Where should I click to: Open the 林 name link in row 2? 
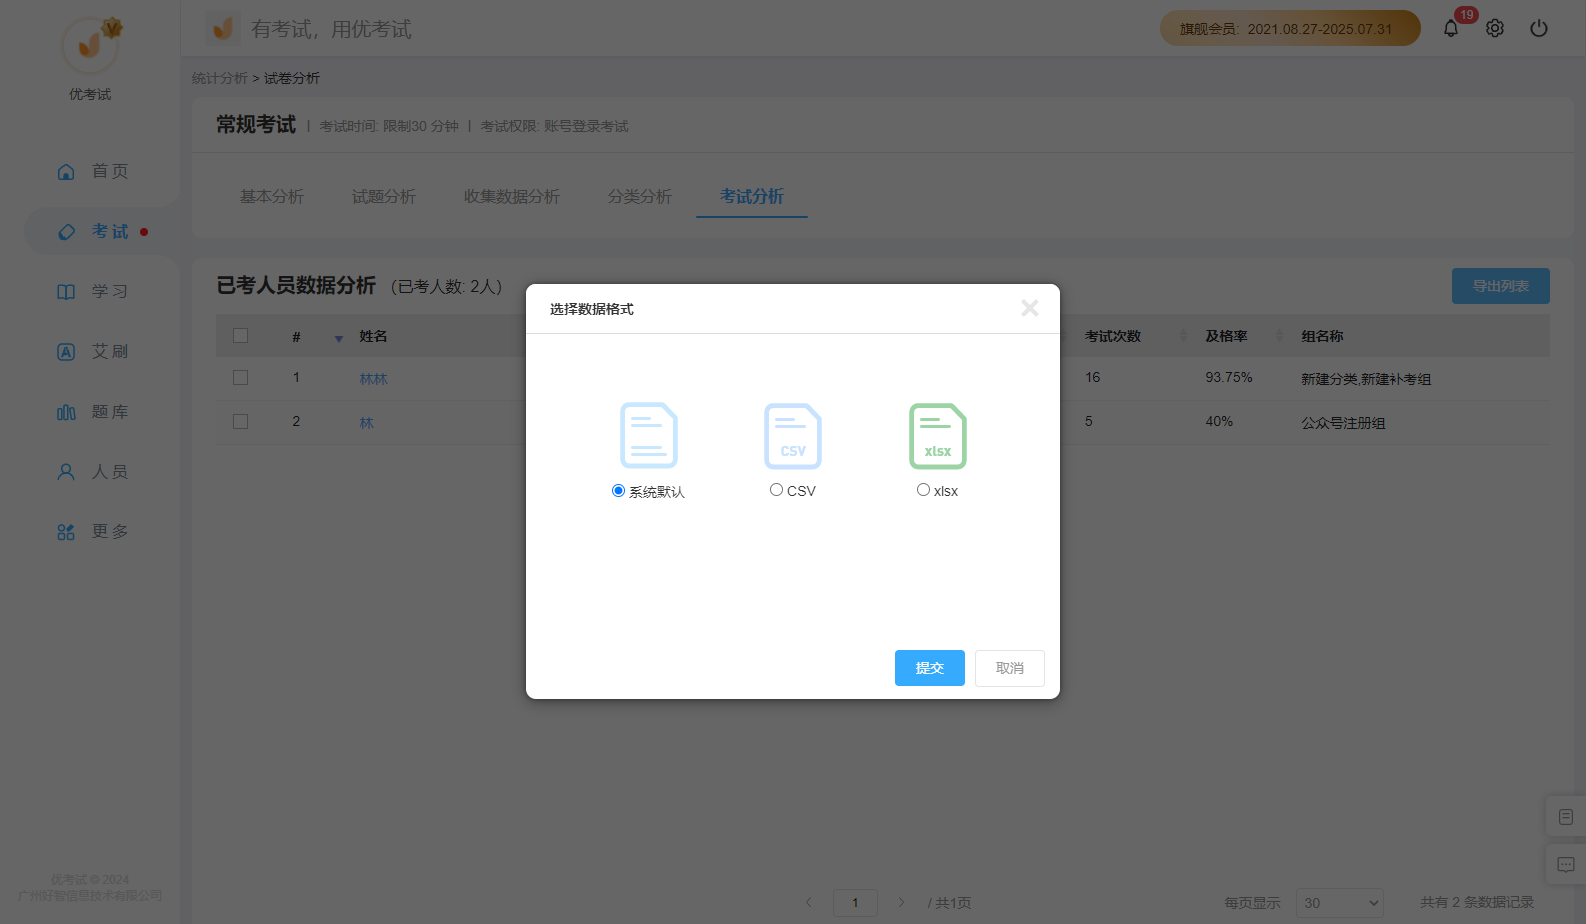(x=367, y=423)
